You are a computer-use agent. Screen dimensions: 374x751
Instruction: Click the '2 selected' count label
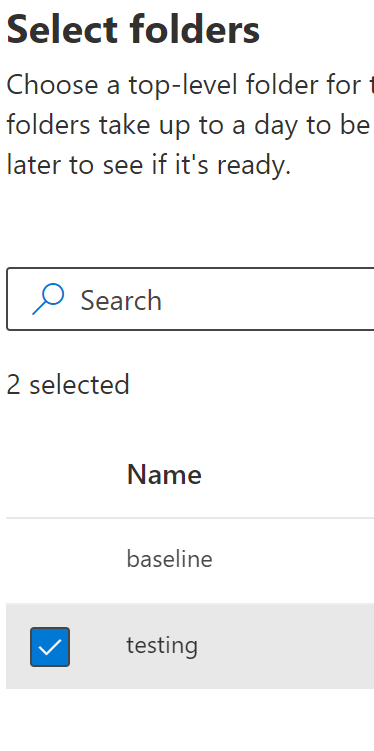(68, 385)
